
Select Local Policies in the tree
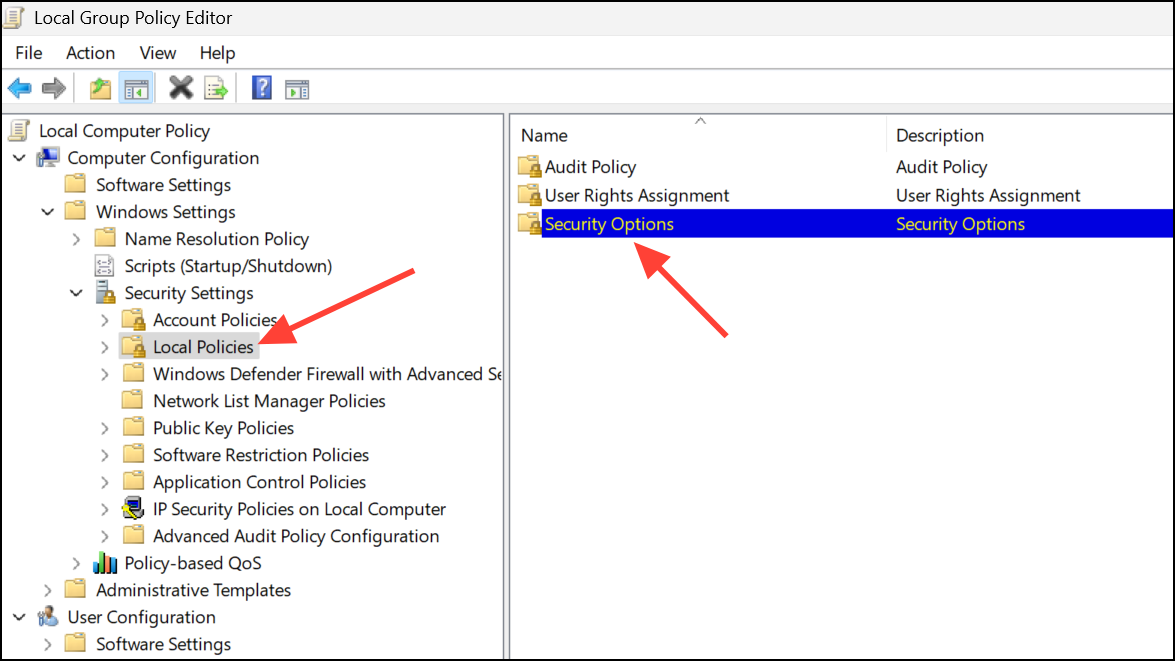203,347
